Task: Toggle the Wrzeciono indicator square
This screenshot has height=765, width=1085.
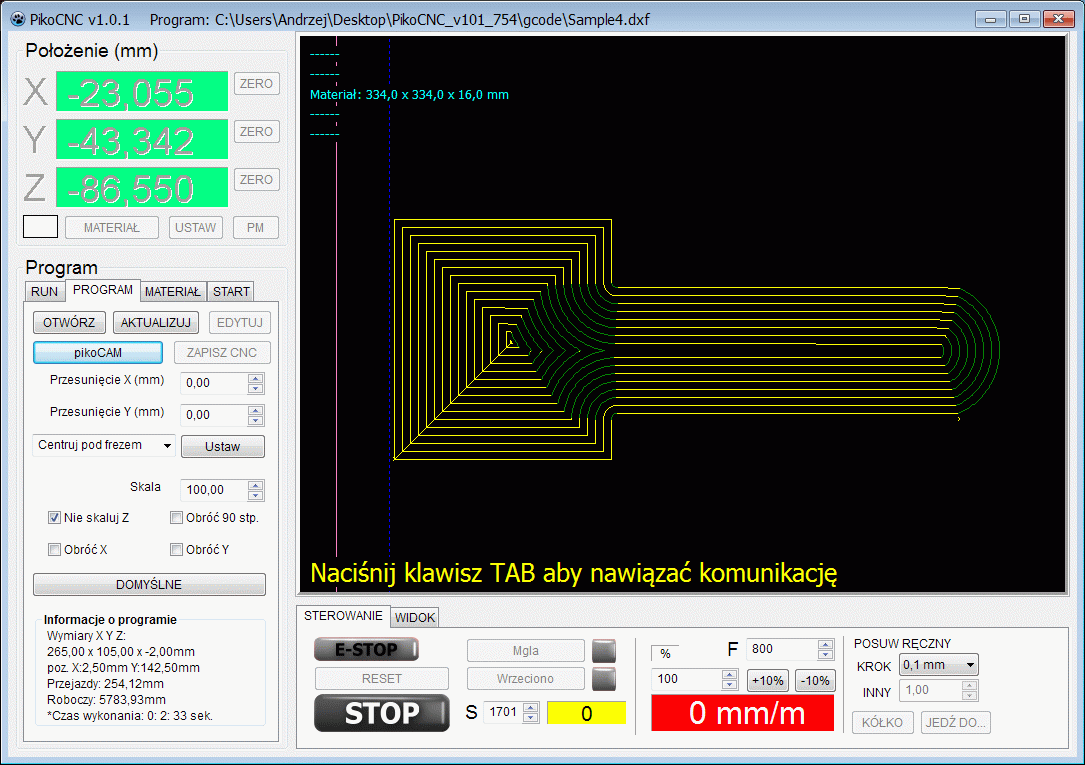Action: click(603, 679)
